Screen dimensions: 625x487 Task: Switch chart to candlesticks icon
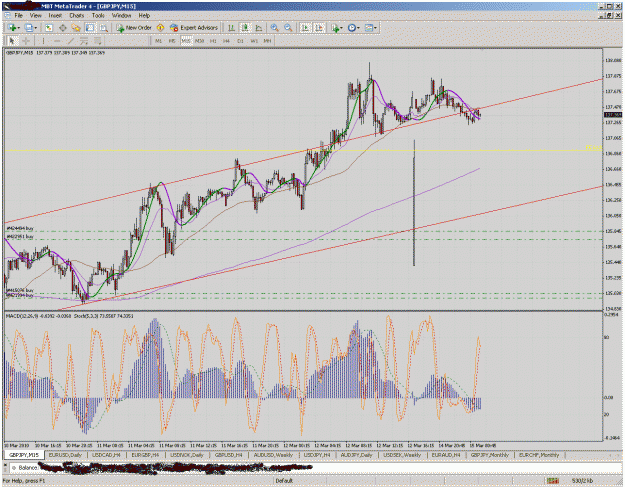245,27
